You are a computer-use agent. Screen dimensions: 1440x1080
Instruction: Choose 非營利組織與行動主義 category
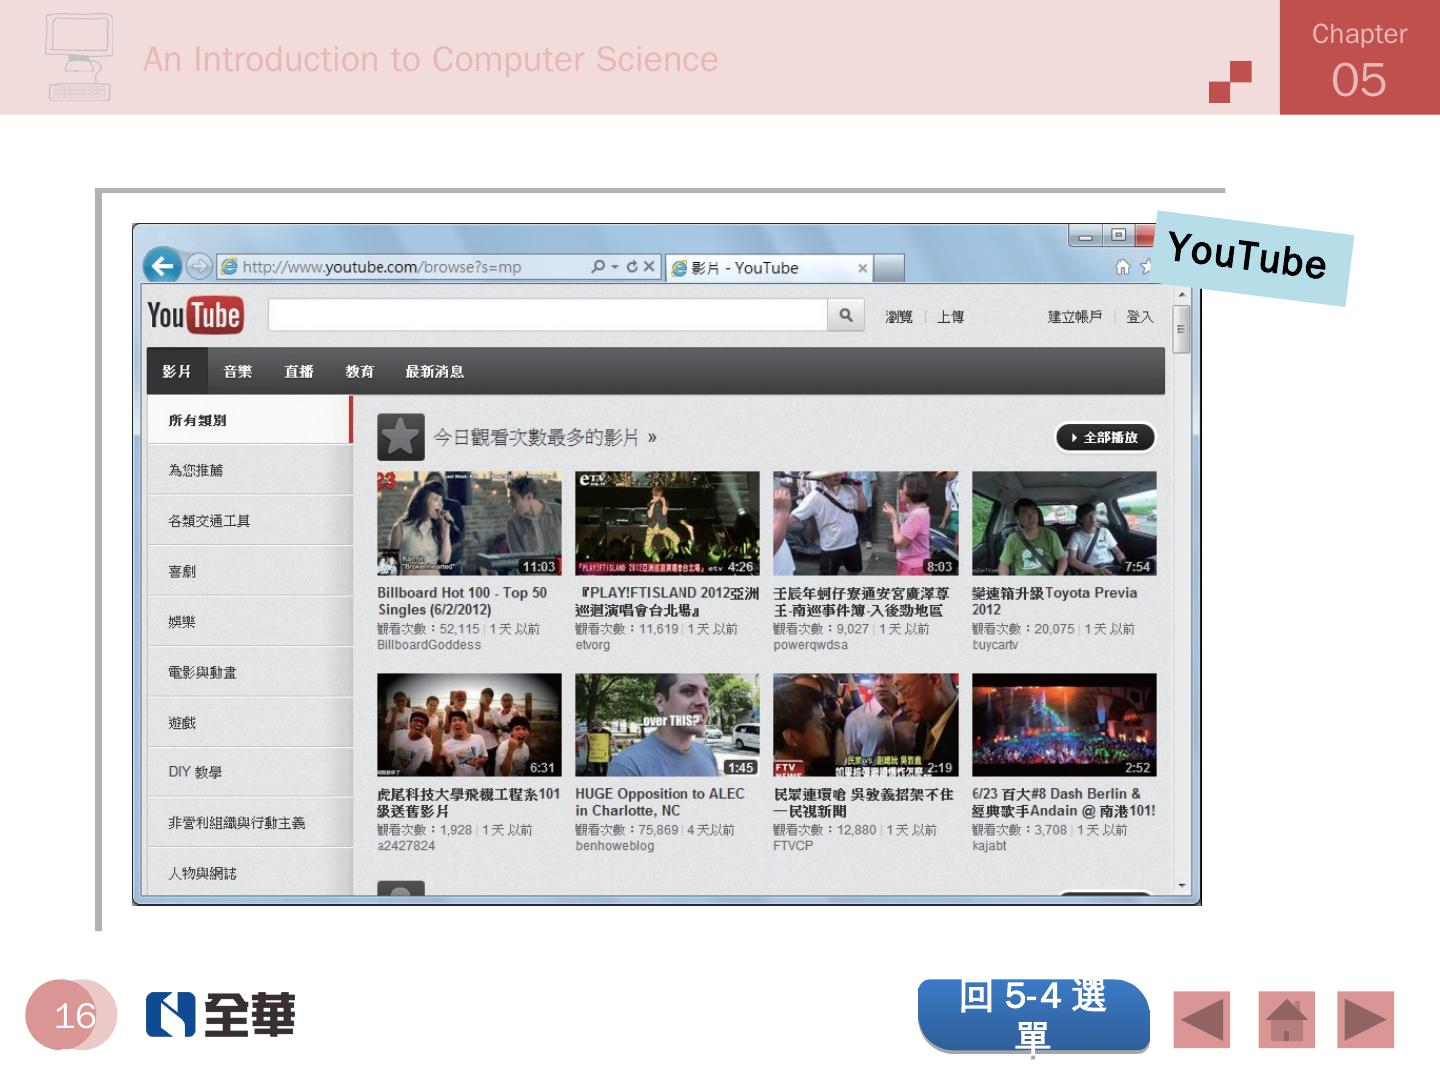(250, 823)
